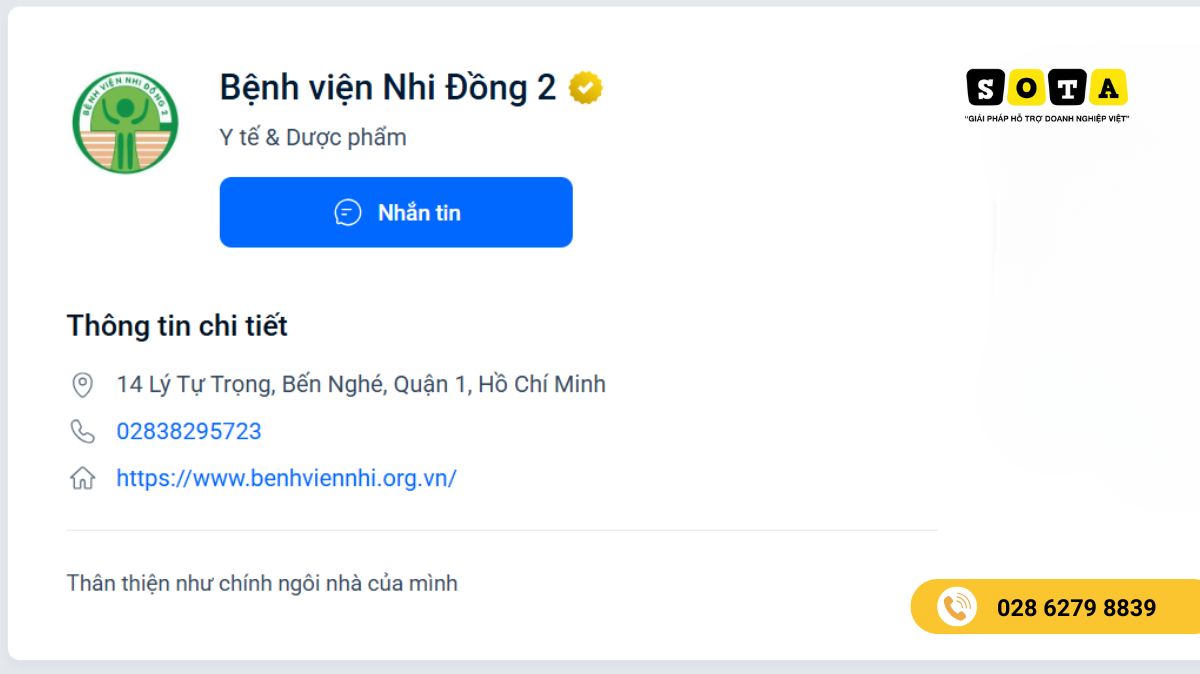Click the yellow A tile of SOTA logo
This screenshot has width=1200, height=674.
[1108, 88]
